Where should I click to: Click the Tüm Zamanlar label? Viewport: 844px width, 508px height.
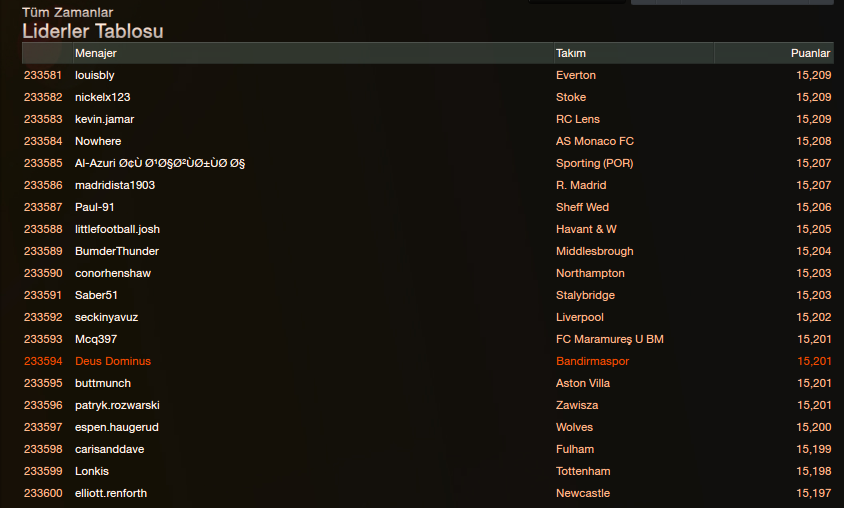click(68, 12)
